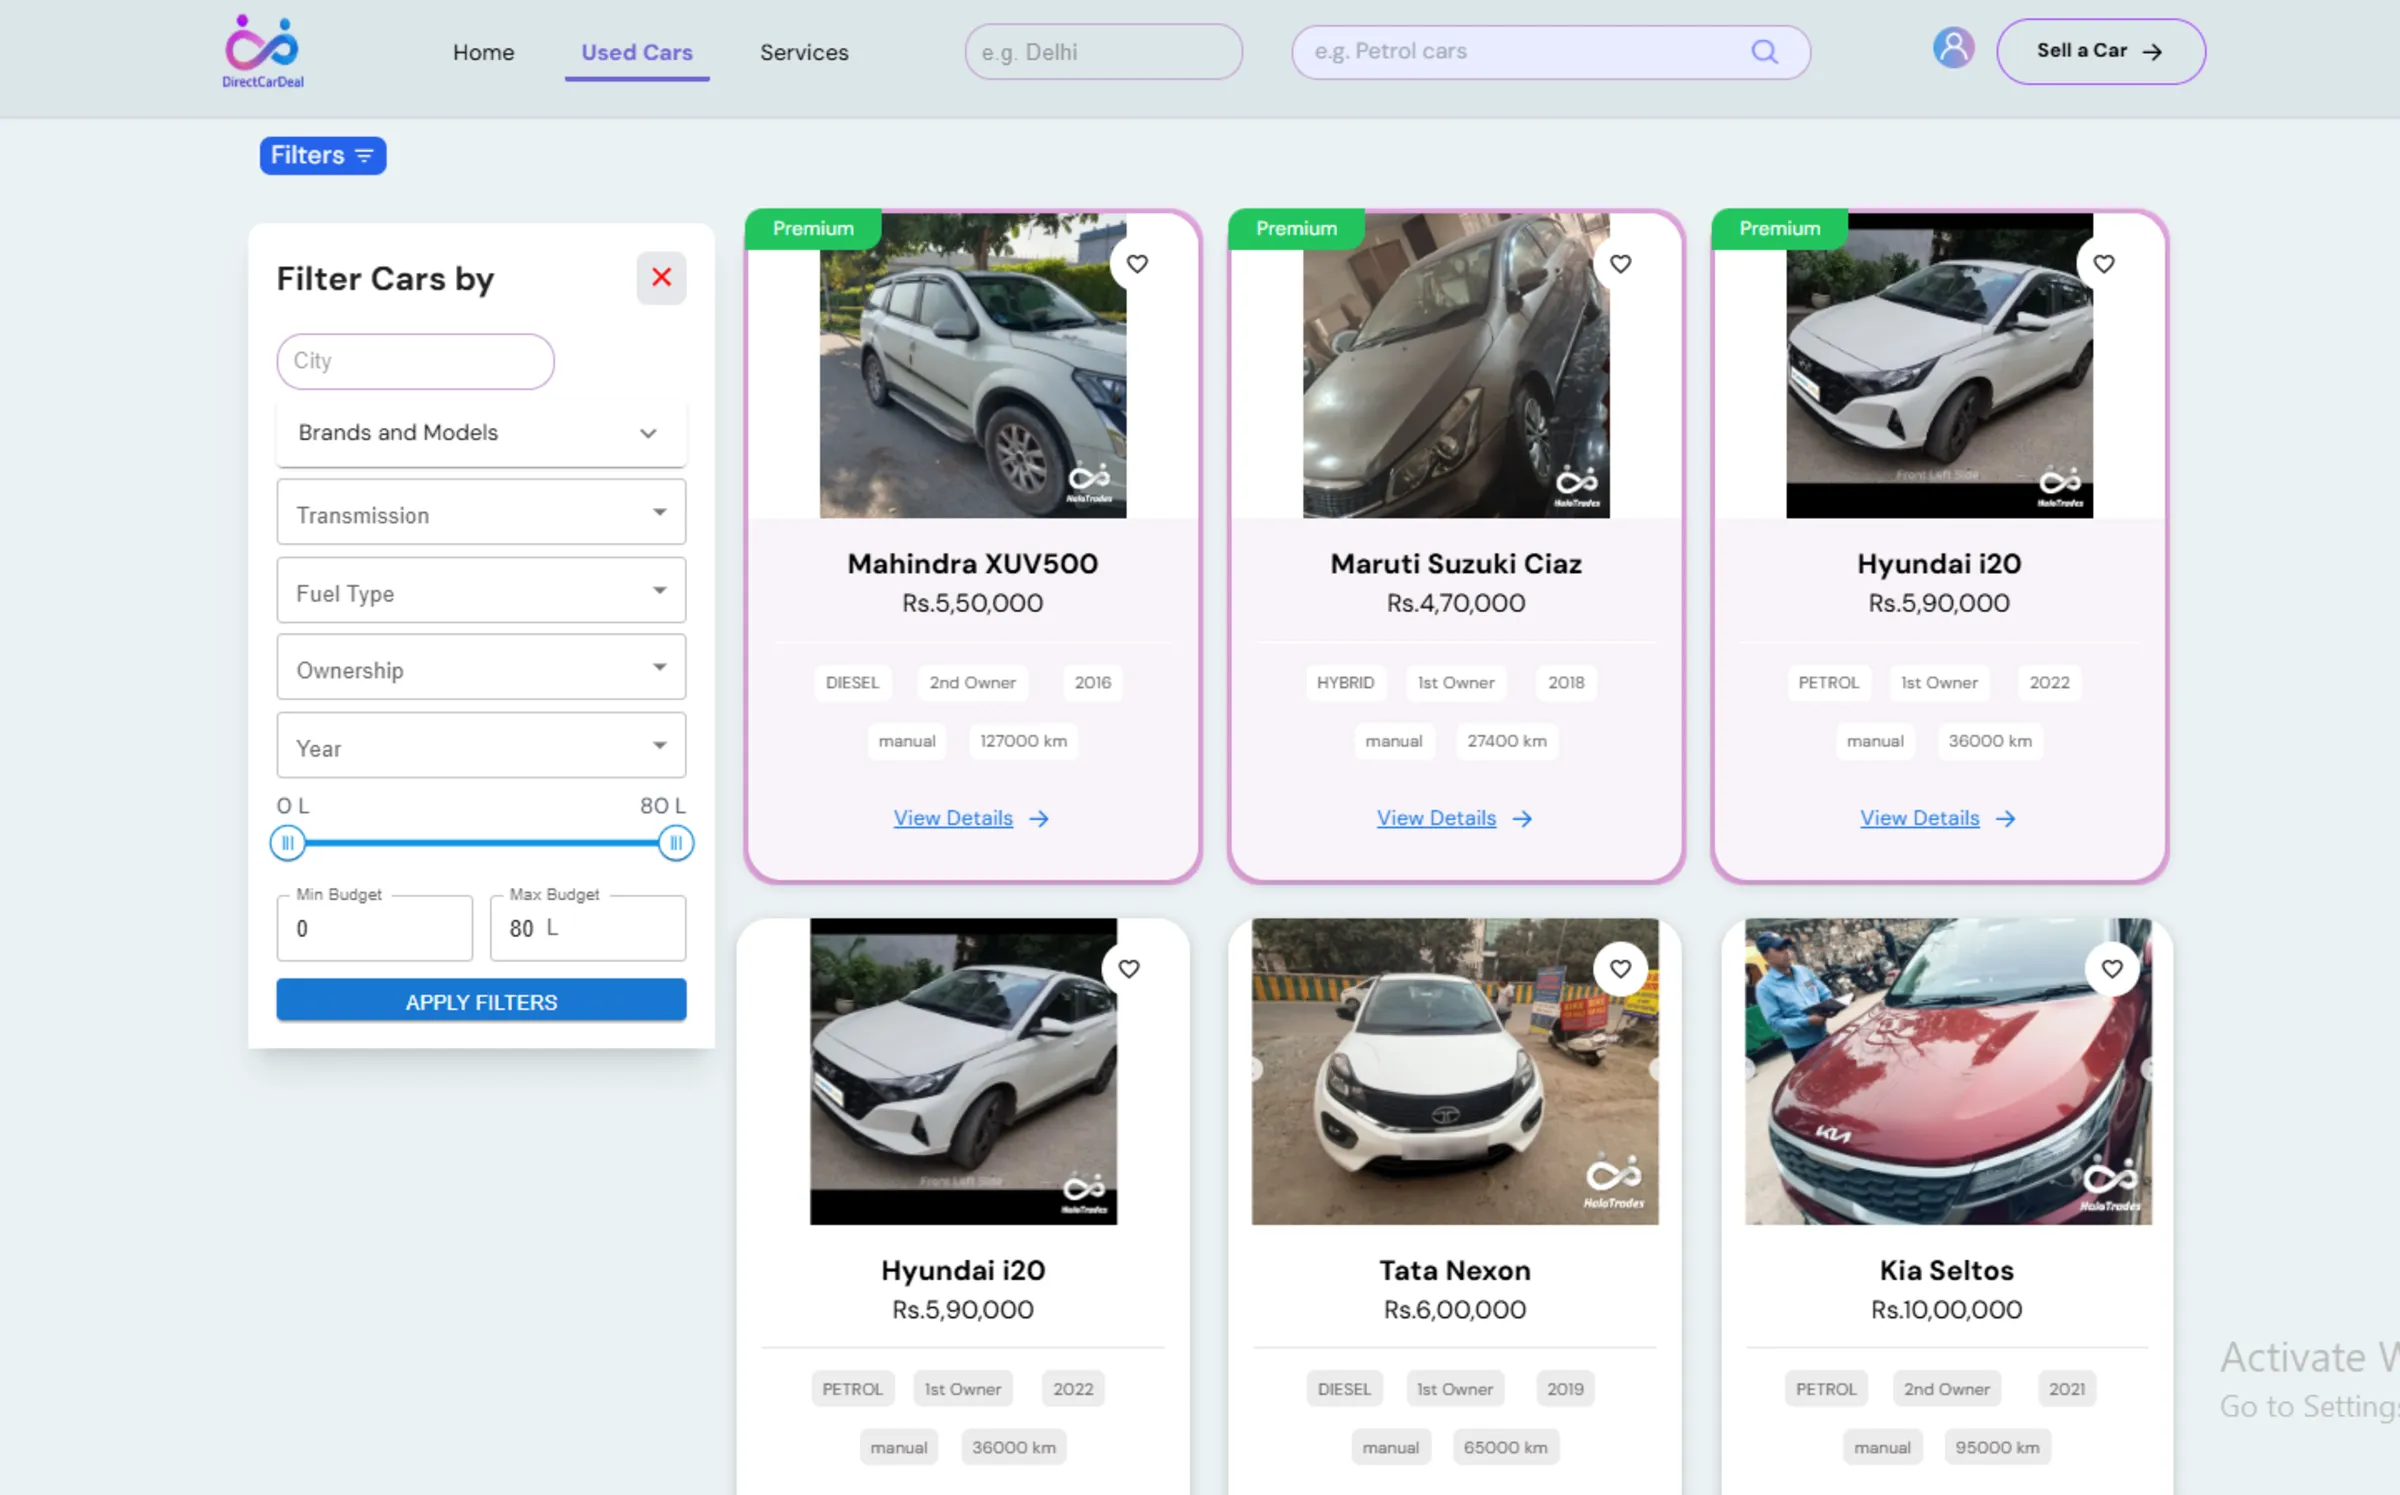2400x1495 pixels.
Task: Focus the e.g. Delhi location search box
Action: tap(1103, 52)
